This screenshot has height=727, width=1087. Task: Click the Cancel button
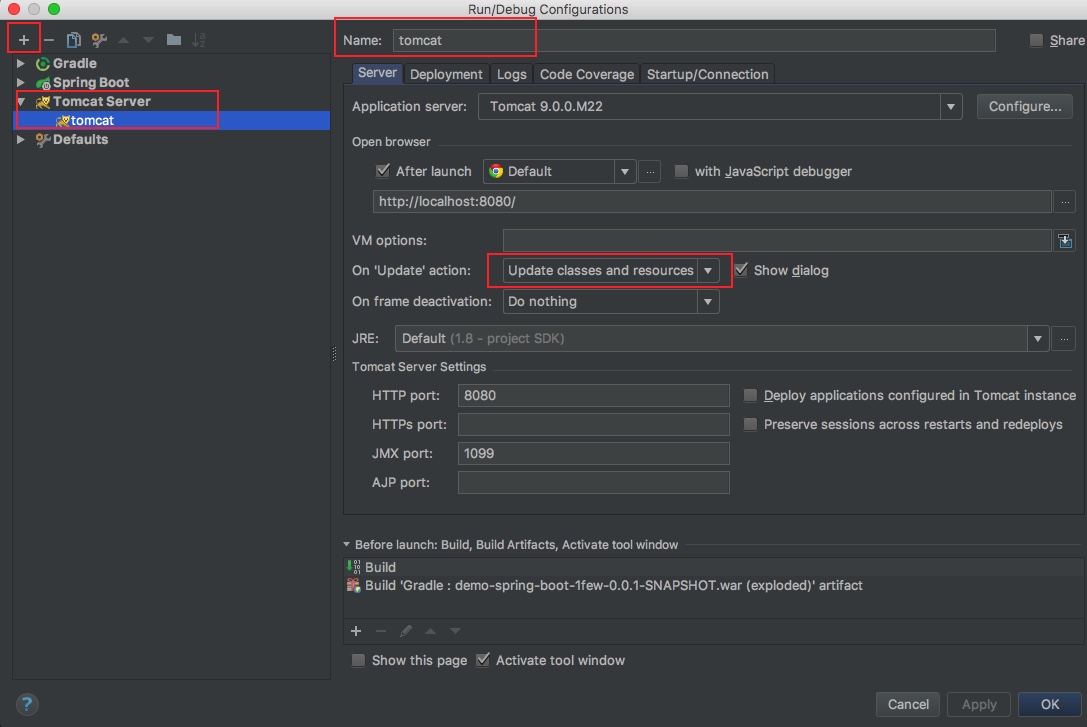(908, 704)
